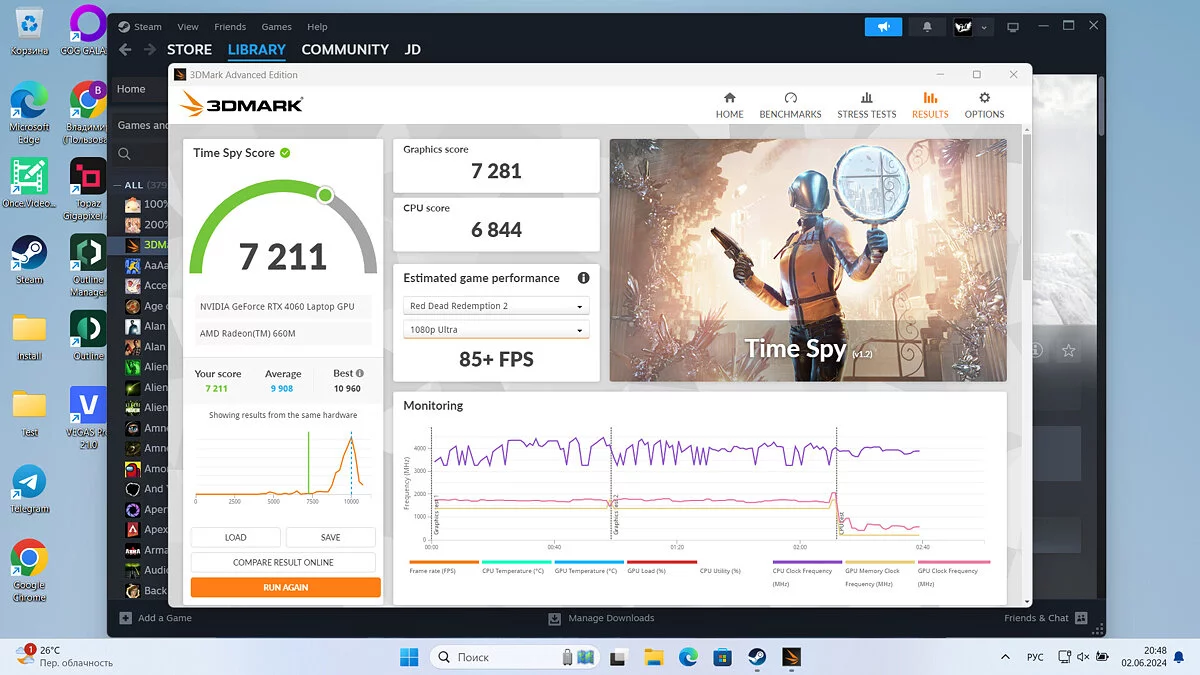Click the Steam notifications bell icon

pyautogui.click(x=927, y=27)
